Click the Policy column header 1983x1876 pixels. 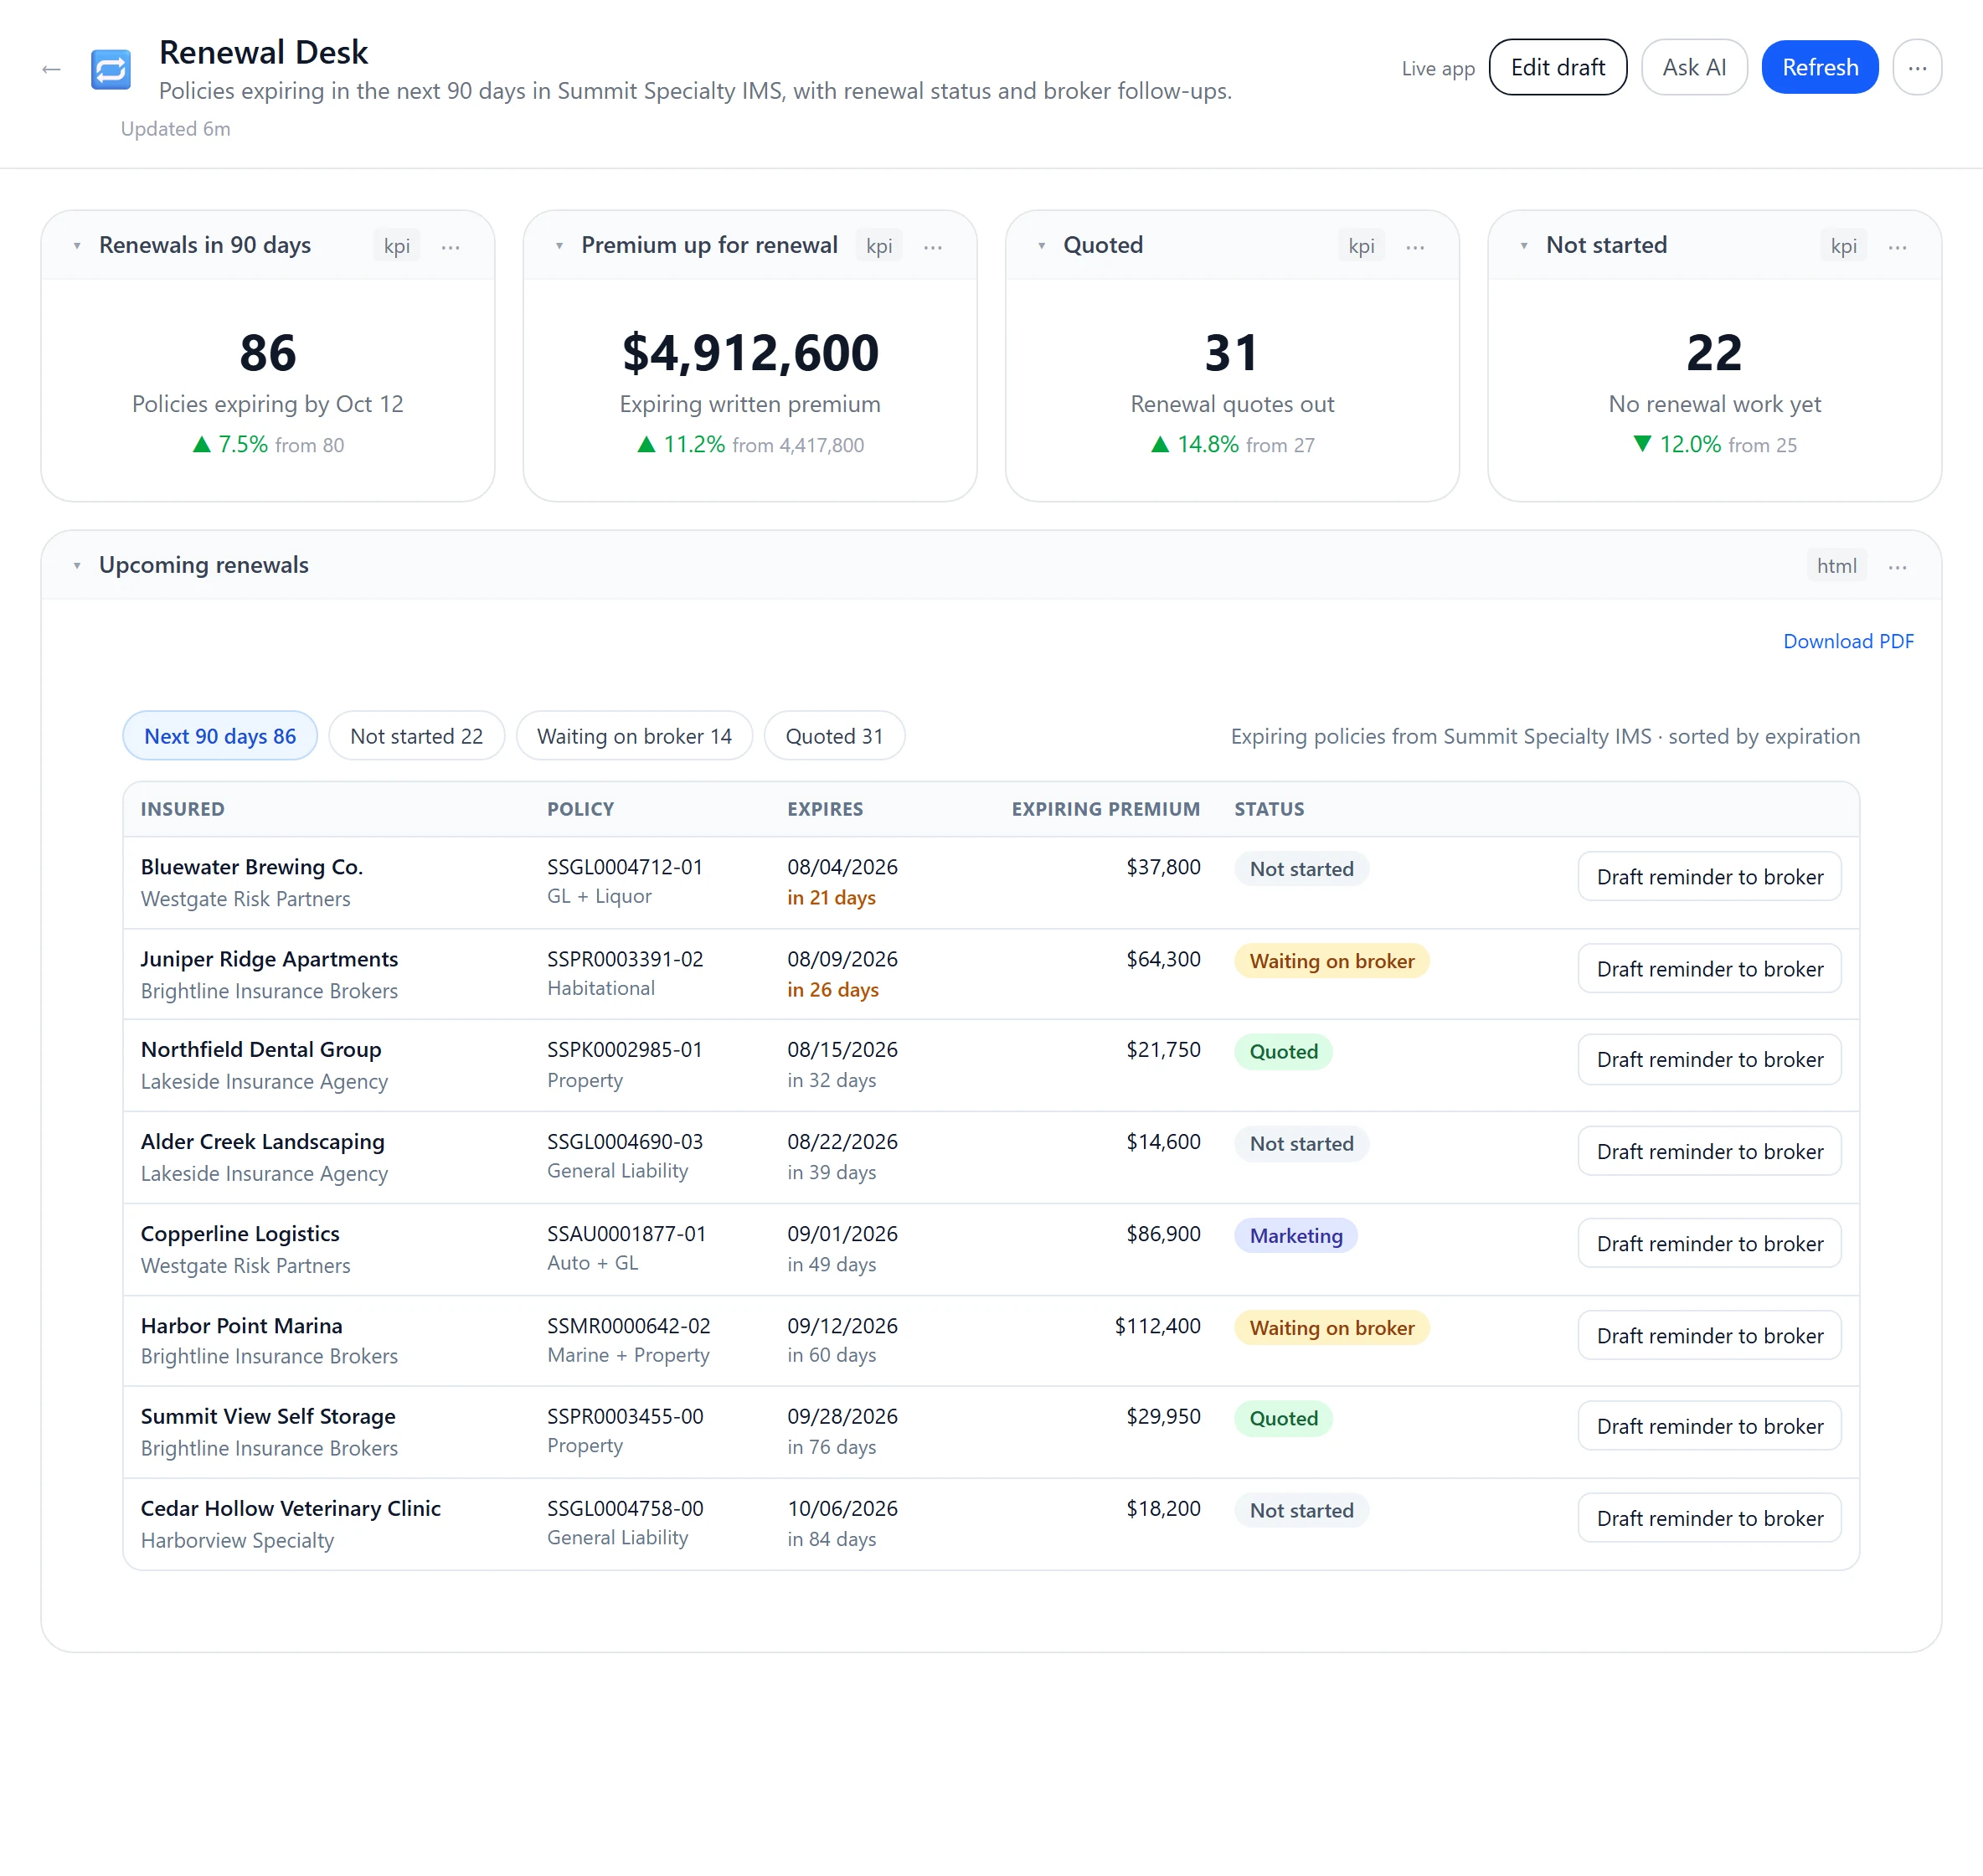click(x=580, y=809)
